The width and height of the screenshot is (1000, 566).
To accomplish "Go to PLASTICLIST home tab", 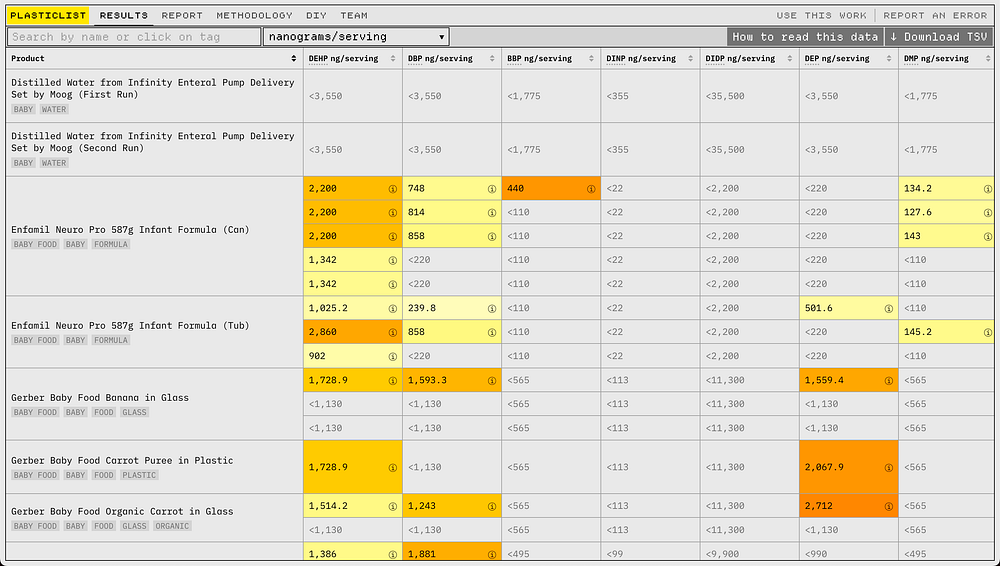I will 48,15.
